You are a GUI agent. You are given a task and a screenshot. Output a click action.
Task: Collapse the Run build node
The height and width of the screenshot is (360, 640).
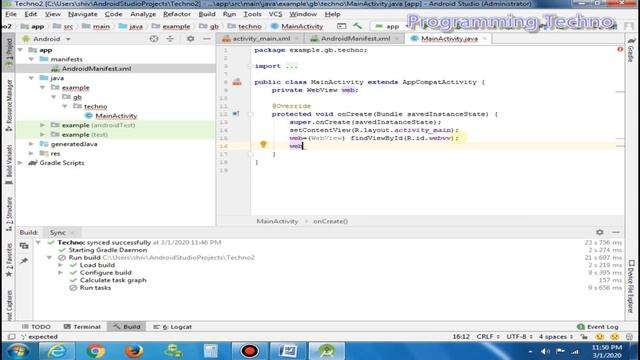pos(49,258)
